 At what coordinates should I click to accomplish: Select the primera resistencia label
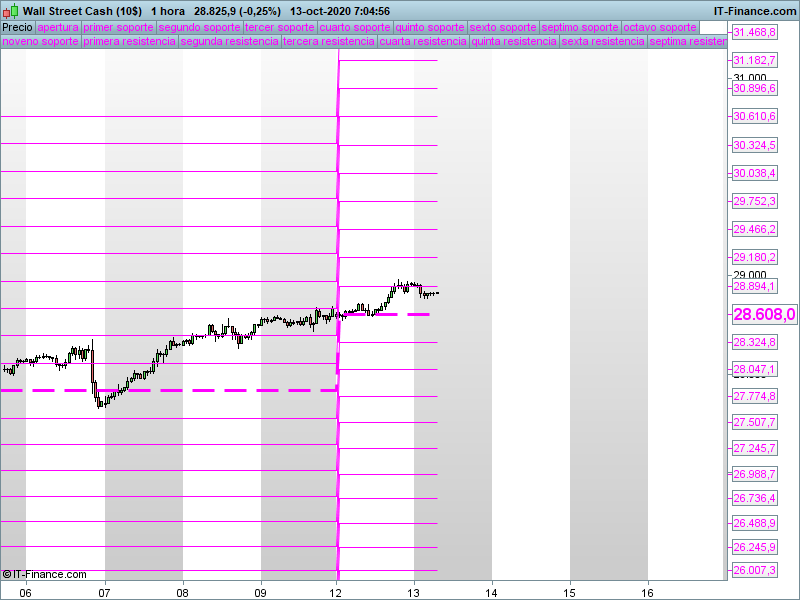[130, 41]
